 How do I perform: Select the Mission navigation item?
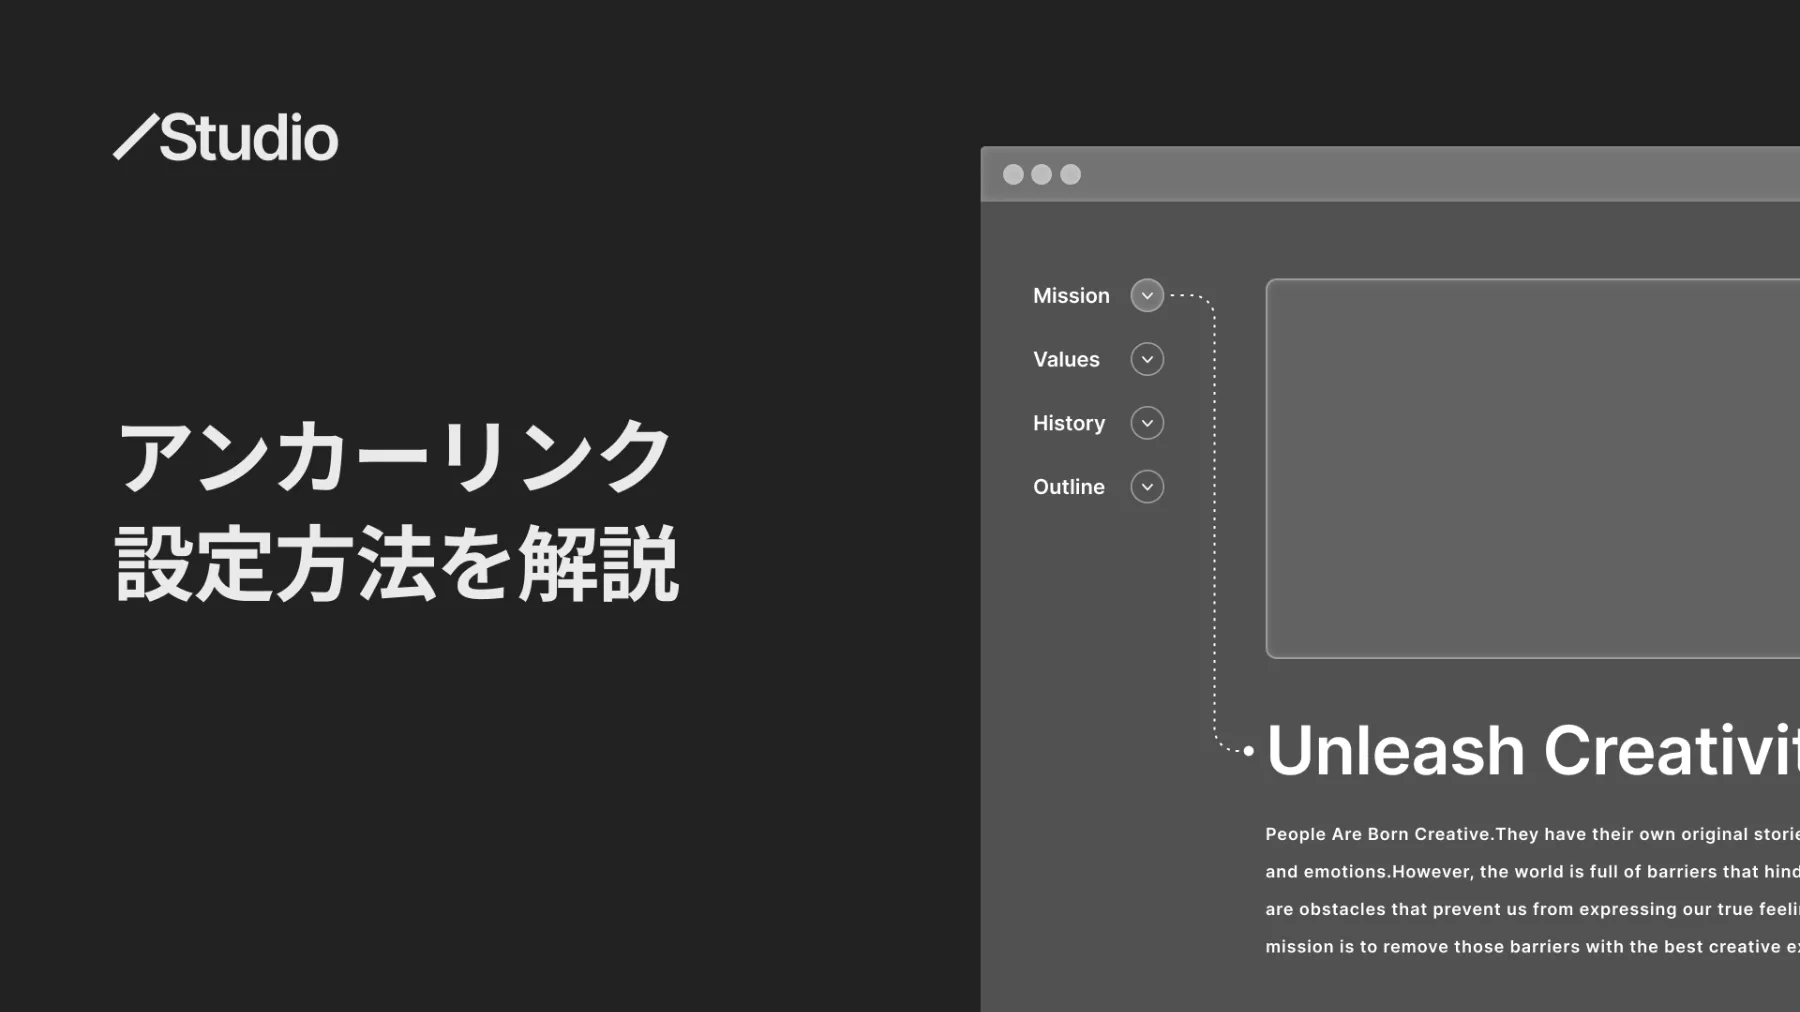[x=1071, y=296]
